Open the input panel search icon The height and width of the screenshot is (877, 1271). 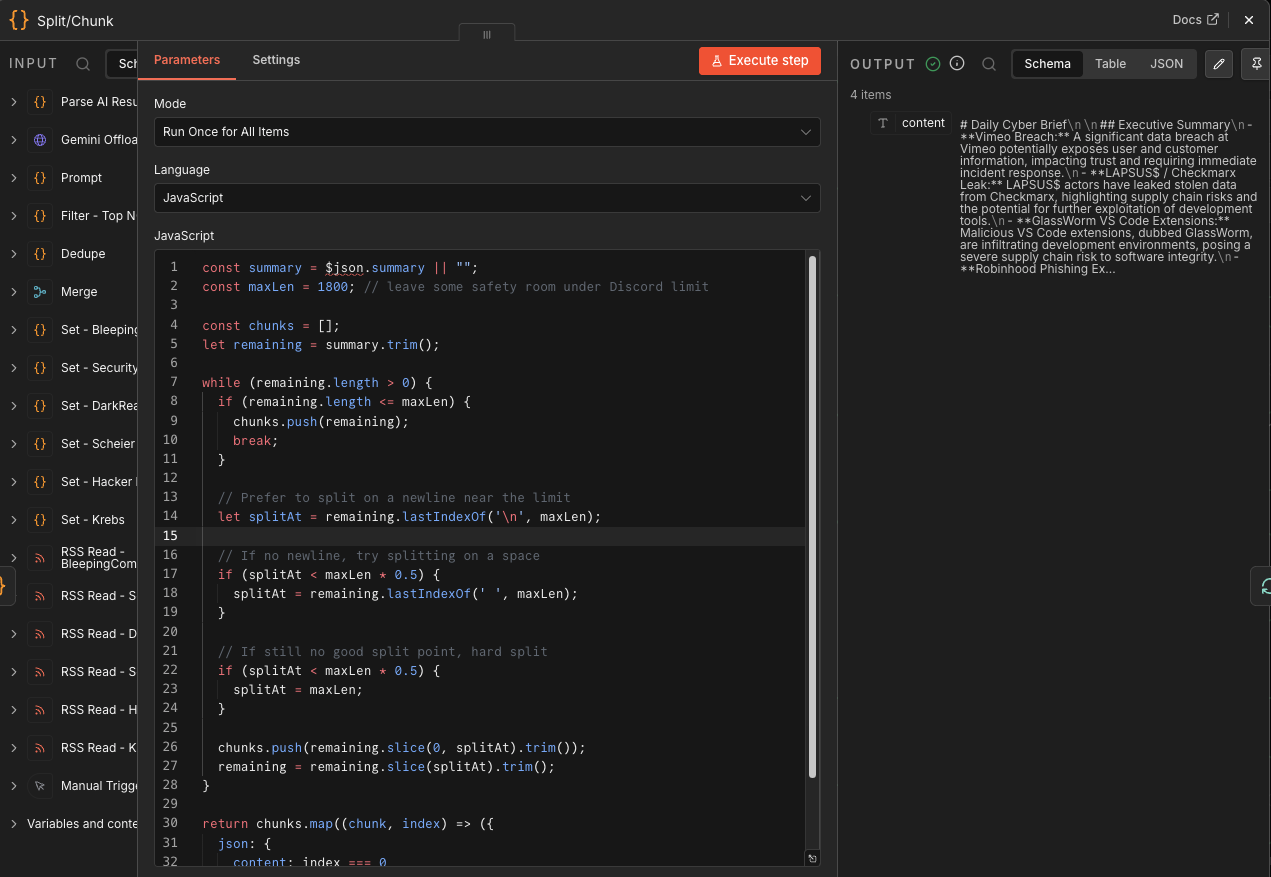pyautogui.click(x=83, y=64)
